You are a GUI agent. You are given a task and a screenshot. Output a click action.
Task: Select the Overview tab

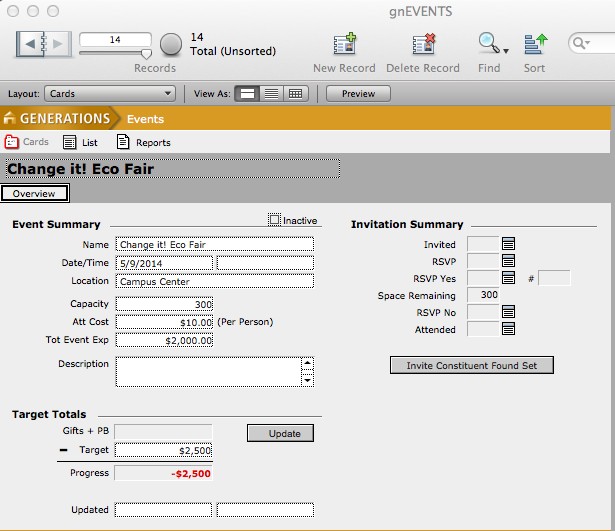click(35, 194)
